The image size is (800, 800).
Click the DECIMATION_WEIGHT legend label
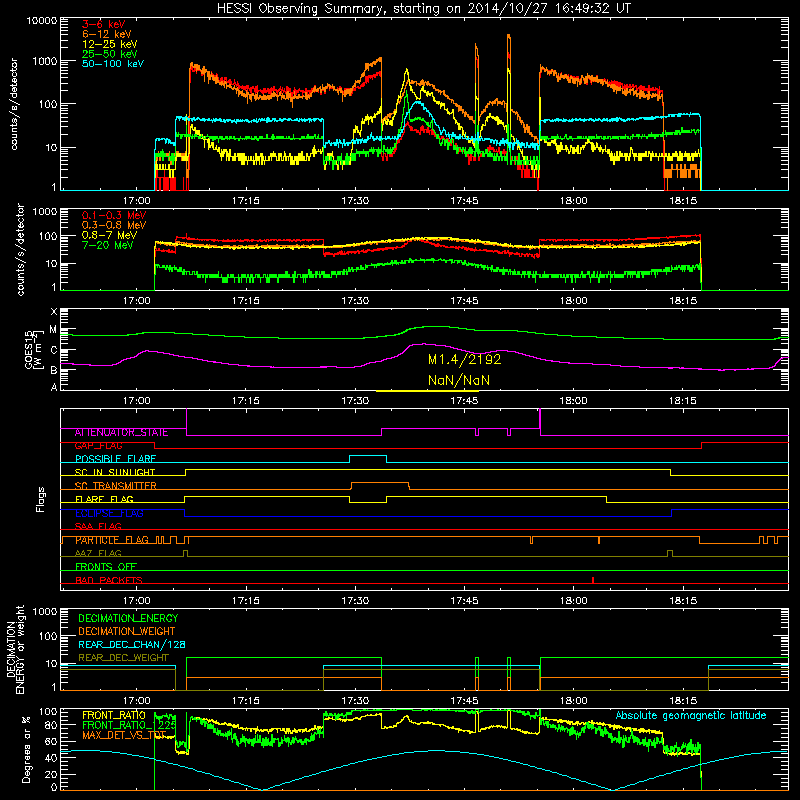127,631
